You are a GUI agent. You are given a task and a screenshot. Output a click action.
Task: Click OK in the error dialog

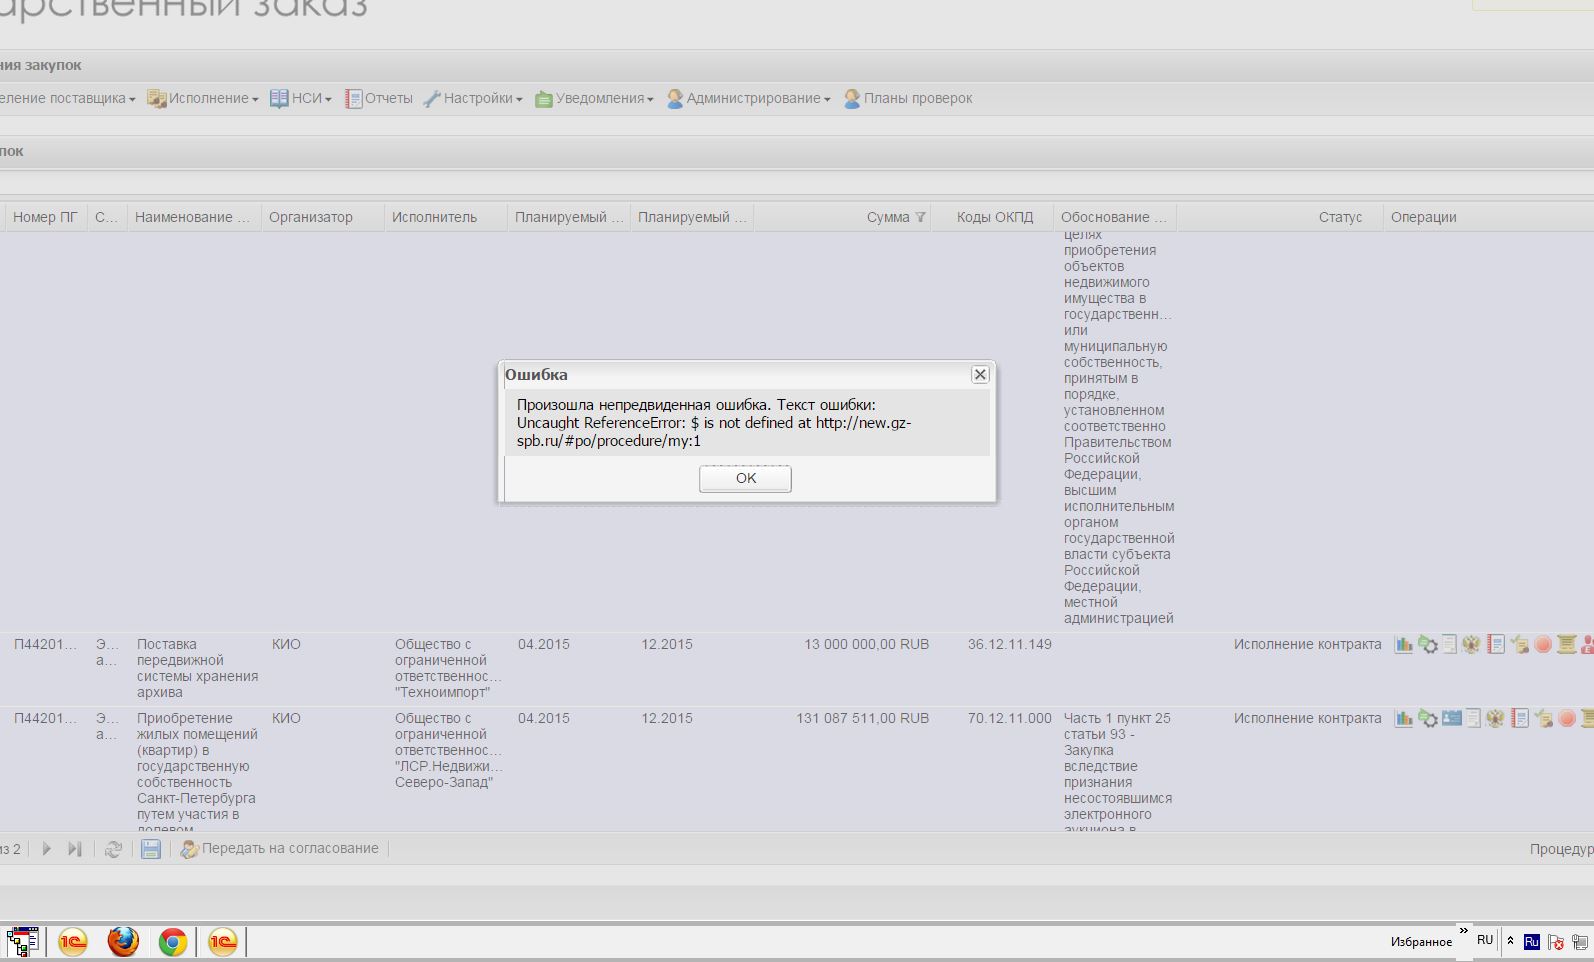coord(745,478)
